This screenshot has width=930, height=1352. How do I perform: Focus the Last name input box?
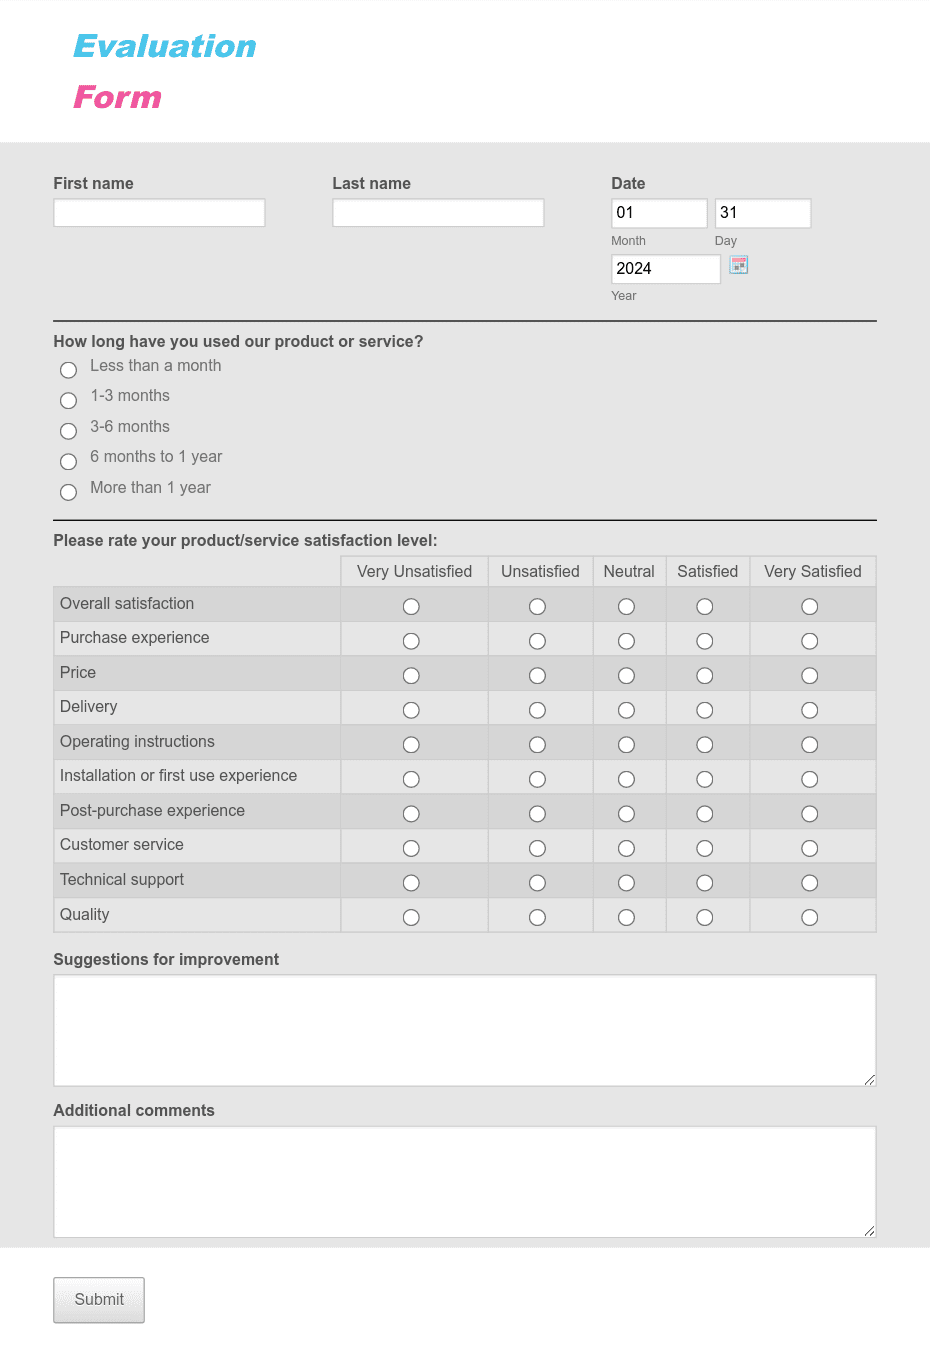(x=438, y=213)
